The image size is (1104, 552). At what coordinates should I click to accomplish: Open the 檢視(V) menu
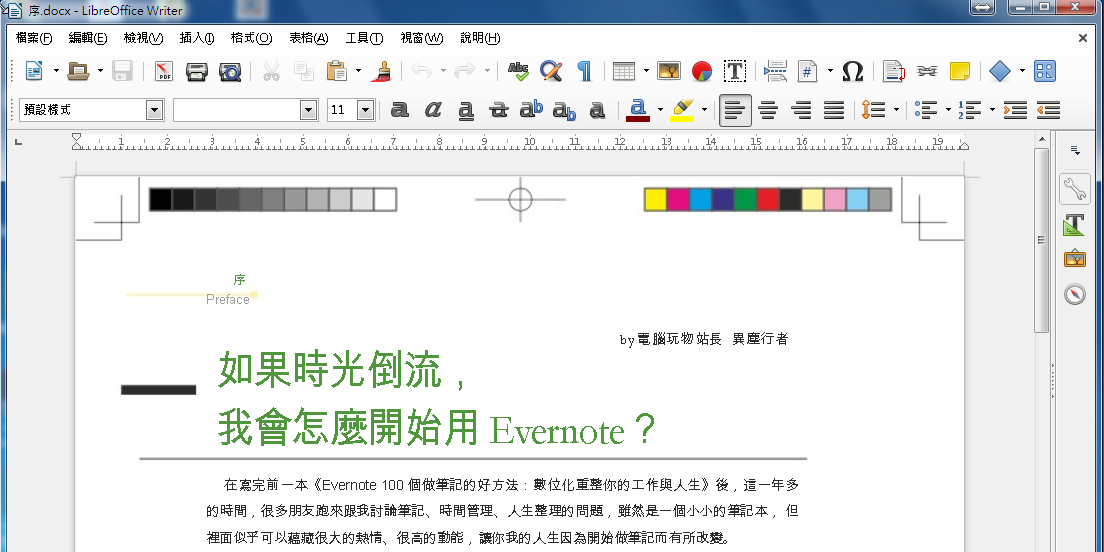pyautogui.click(x=143, y=38)
